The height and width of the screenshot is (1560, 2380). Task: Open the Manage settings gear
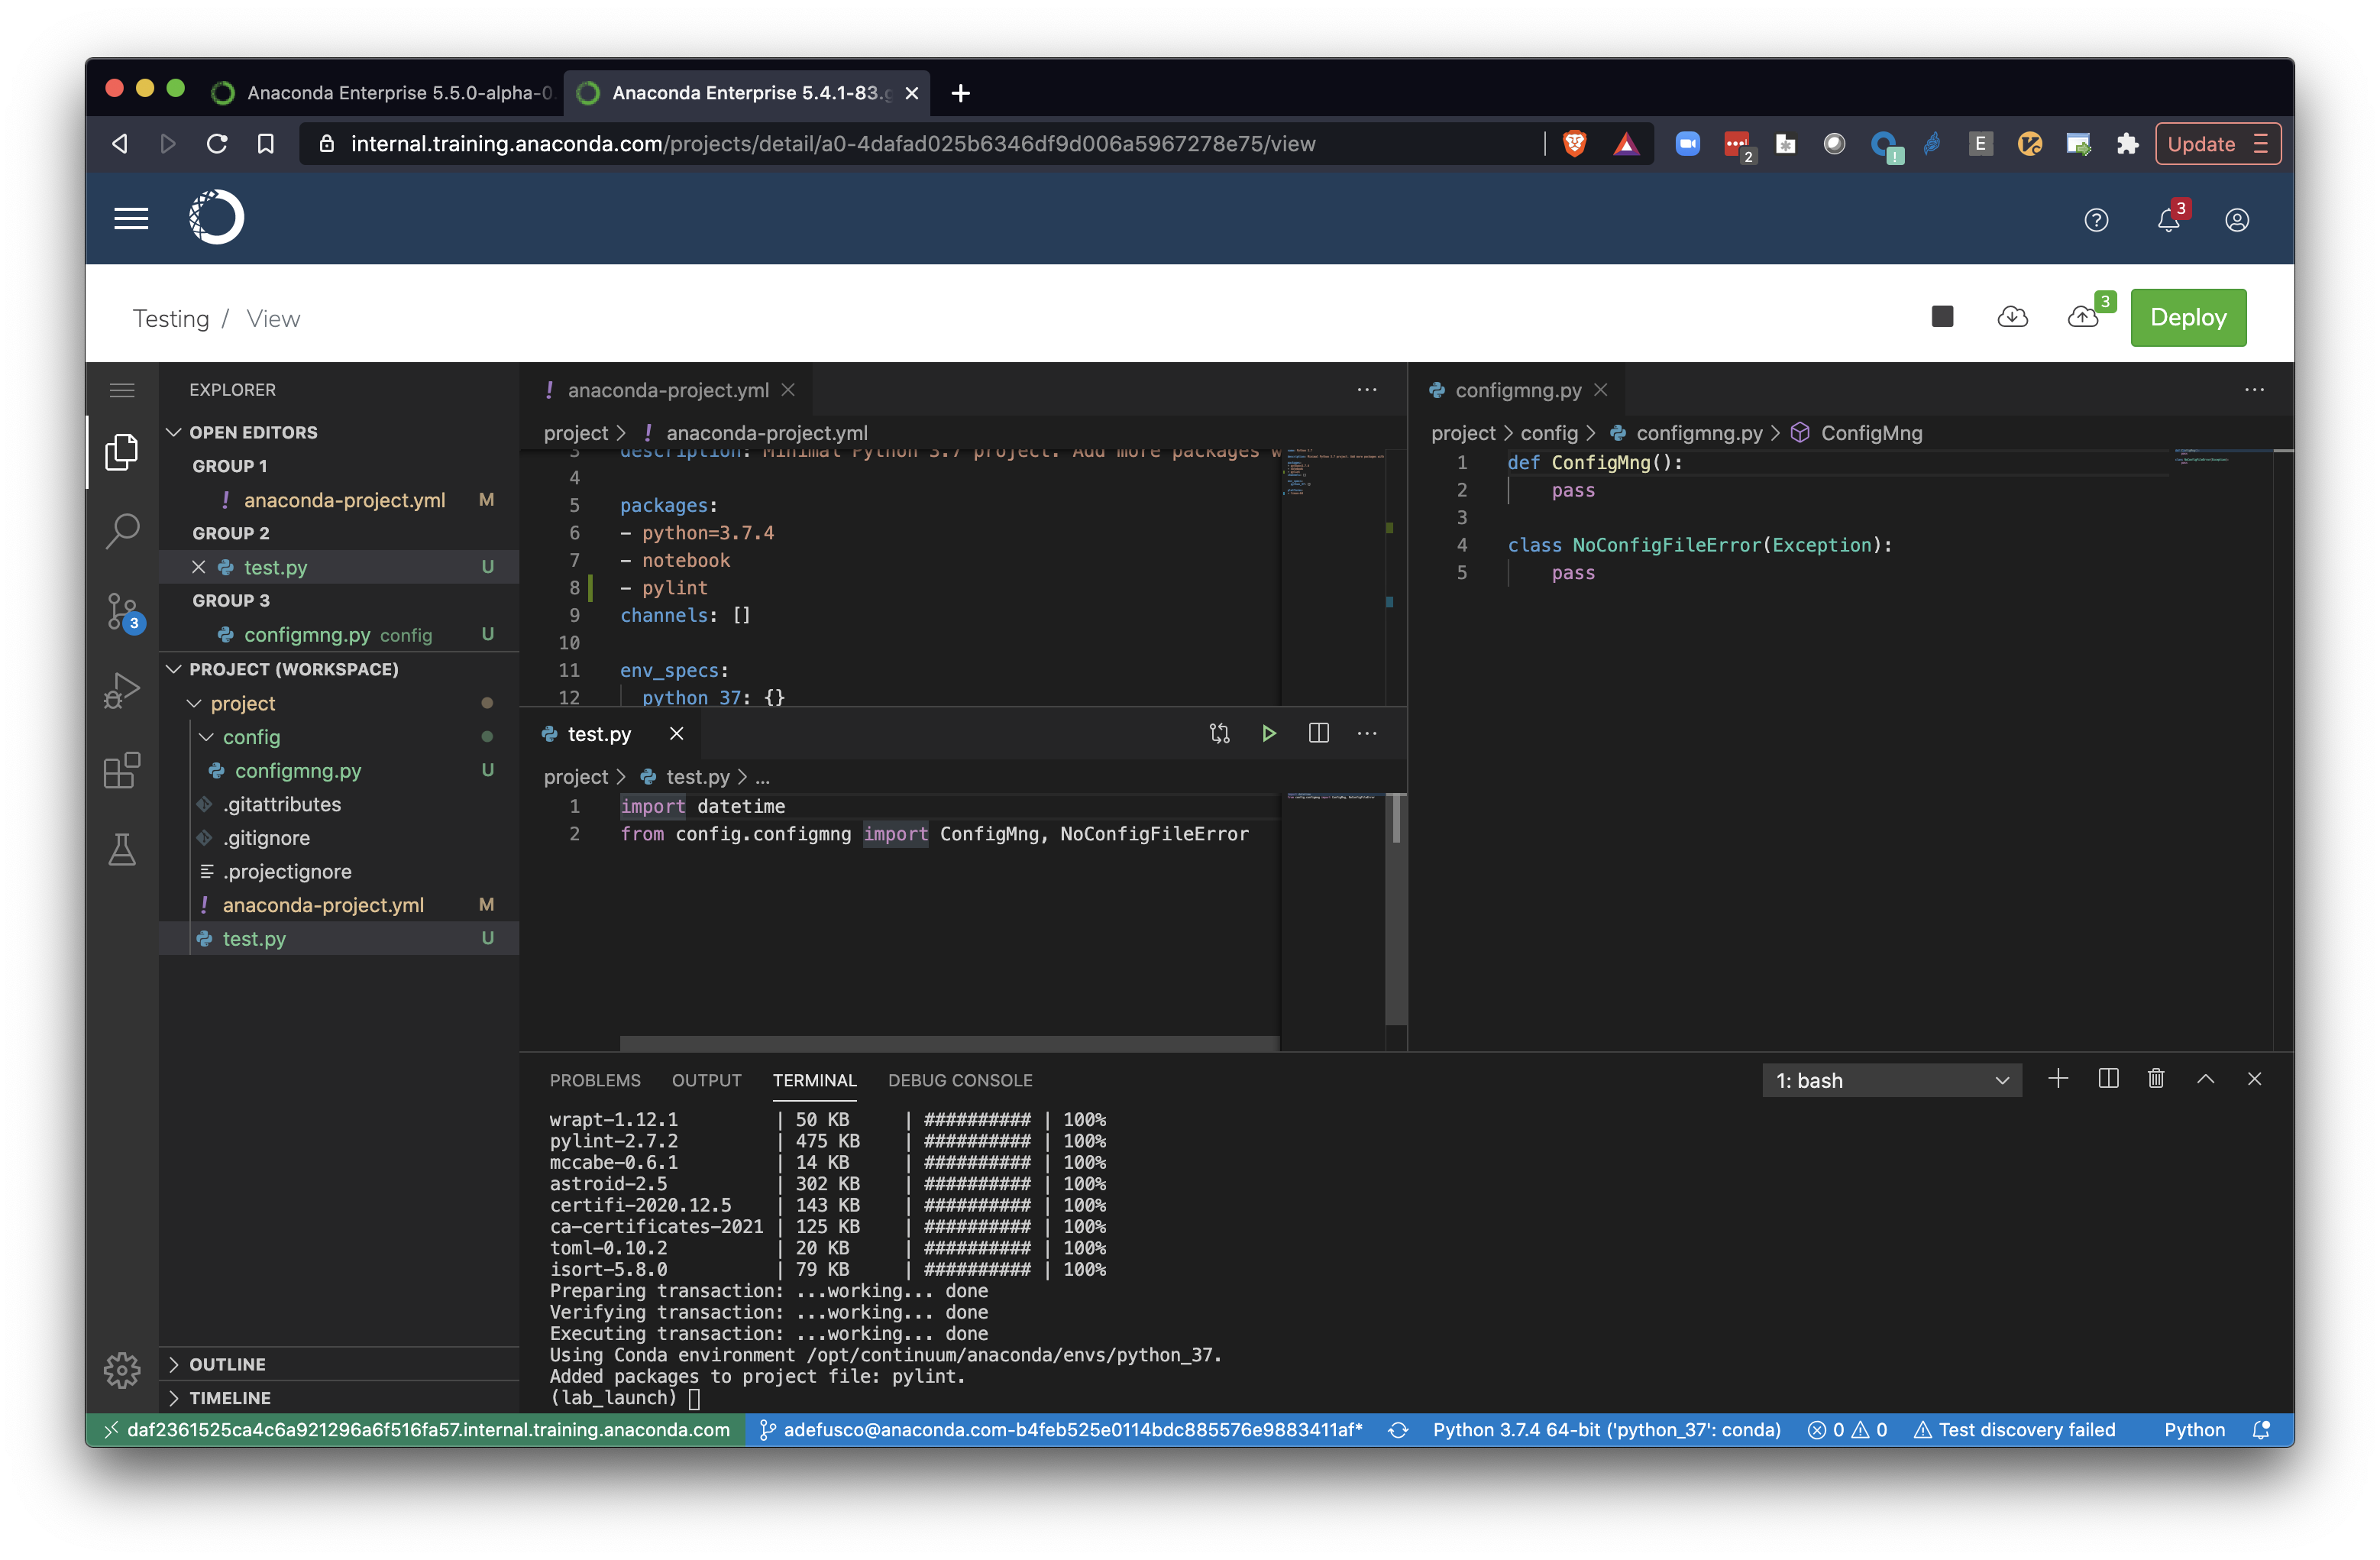click(x=122, y=1370)
